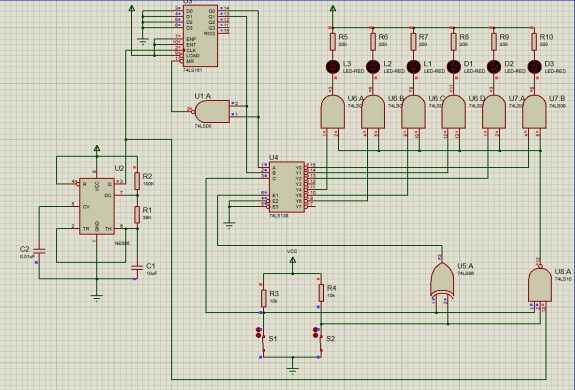Select the VCC power terminal above R3

point(293,260)
